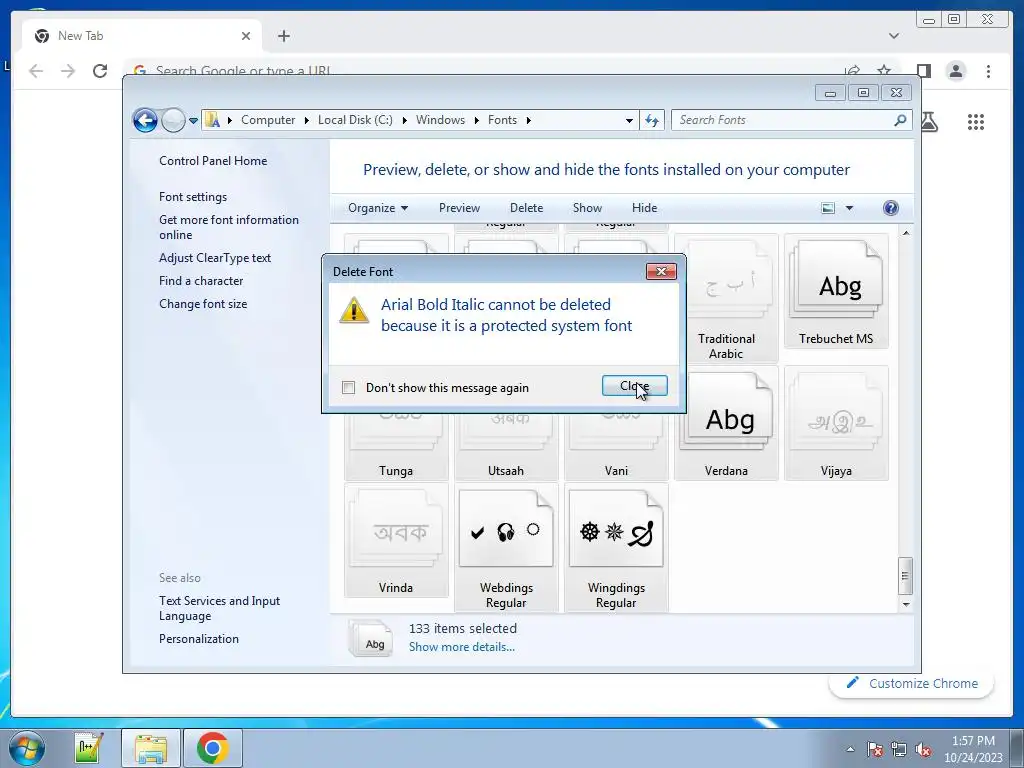Image resolution: width=1024 pixels, height=768 pixels.
Task: Click the font list scrollbar thumb
Action: 905,575
